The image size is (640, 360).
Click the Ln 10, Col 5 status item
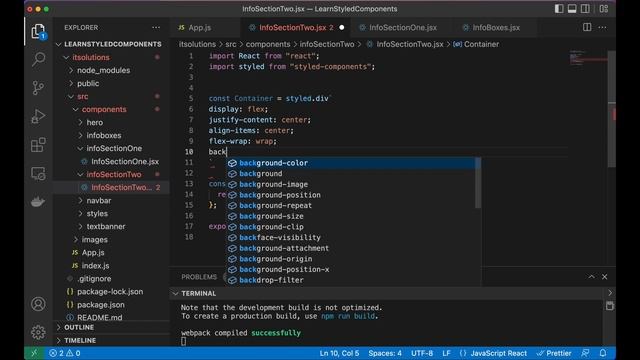[x=339, y=353]
